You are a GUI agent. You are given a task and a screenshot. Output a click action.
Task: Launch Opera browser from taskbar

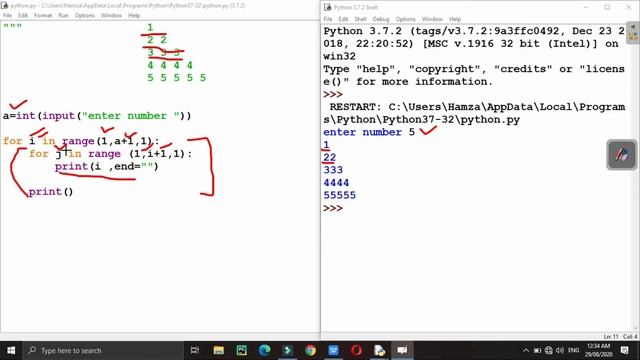tap(356, 350)
